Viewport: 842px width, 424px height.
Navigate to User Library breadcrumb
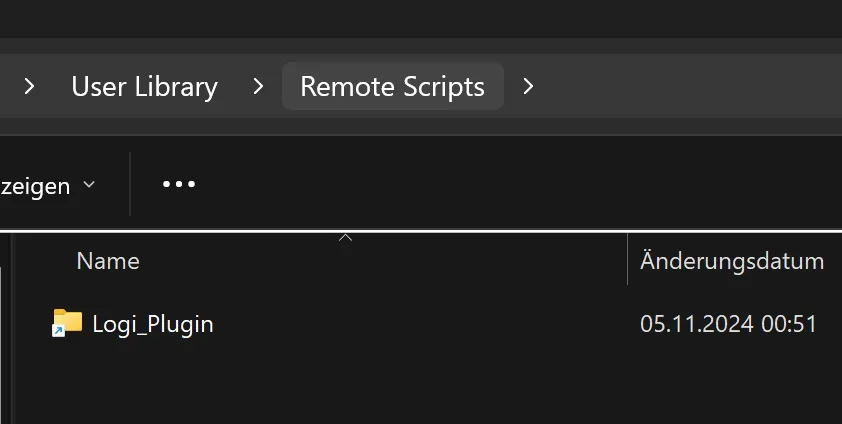pos(144,87)
